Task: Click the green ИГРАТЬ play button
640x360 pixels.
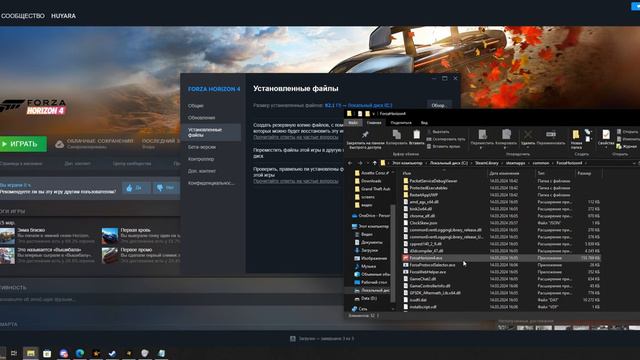Action: tap(23, 144)
